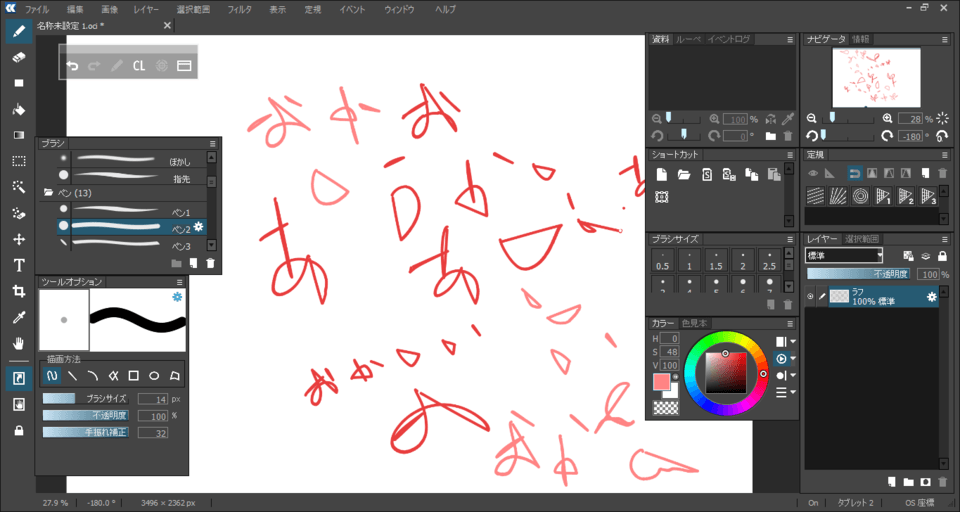Collapse the ペン (13) brush folder
This screenshot has width=960, height=512.
48,192
